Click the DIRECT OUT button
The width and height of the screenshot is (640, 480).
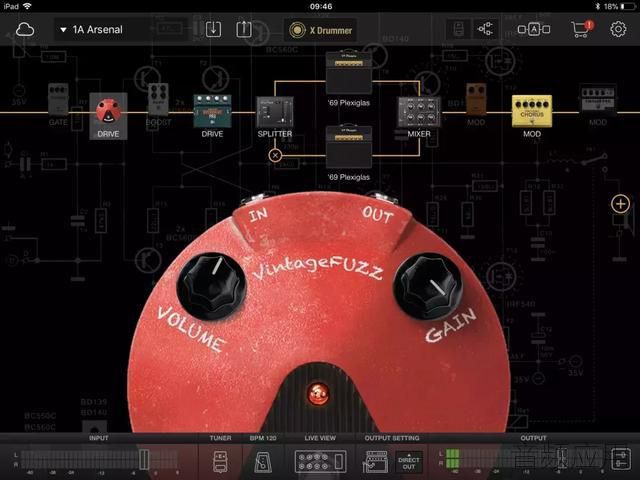click(x=409, y=462)
